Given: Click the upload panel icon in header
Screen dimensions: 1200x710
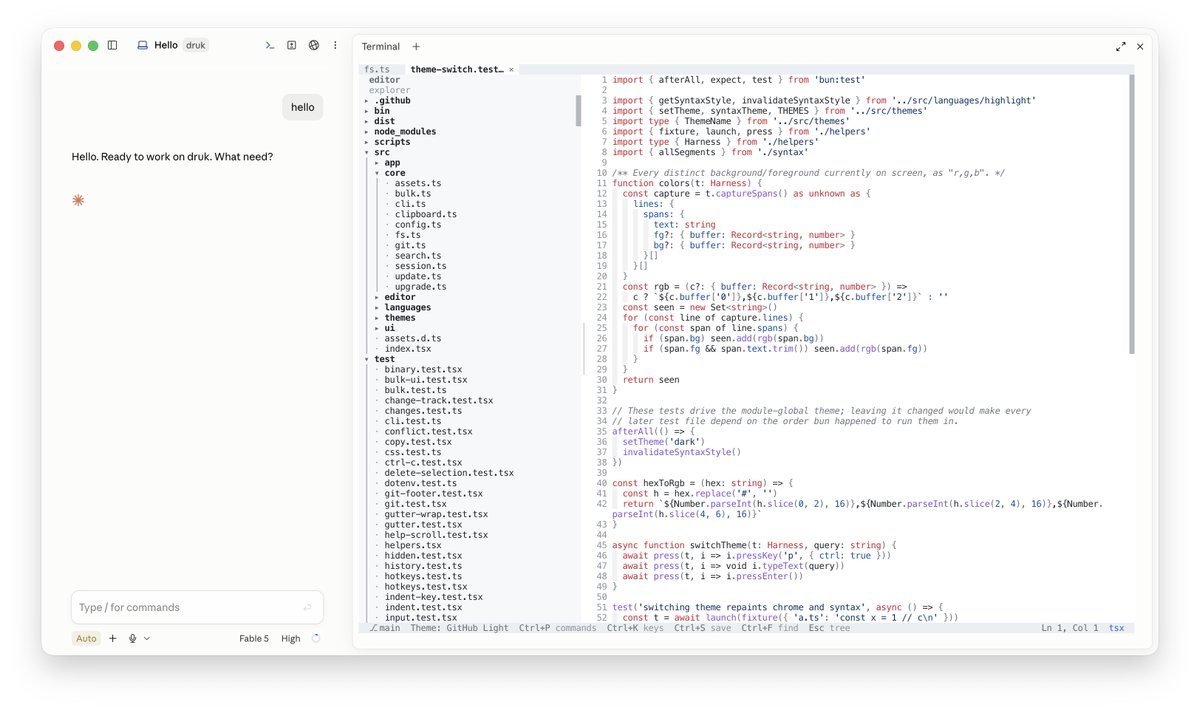Looking at the screenshot, I should tap(292, 45).
